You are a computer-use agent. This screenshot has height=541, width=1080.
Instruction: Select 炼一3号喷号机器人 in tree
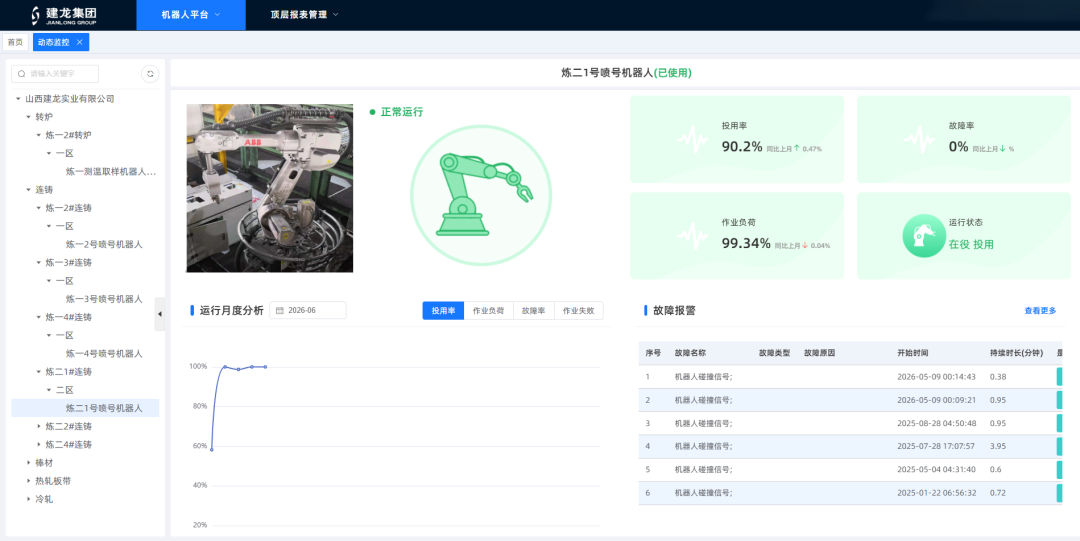(x=104, y=299)
